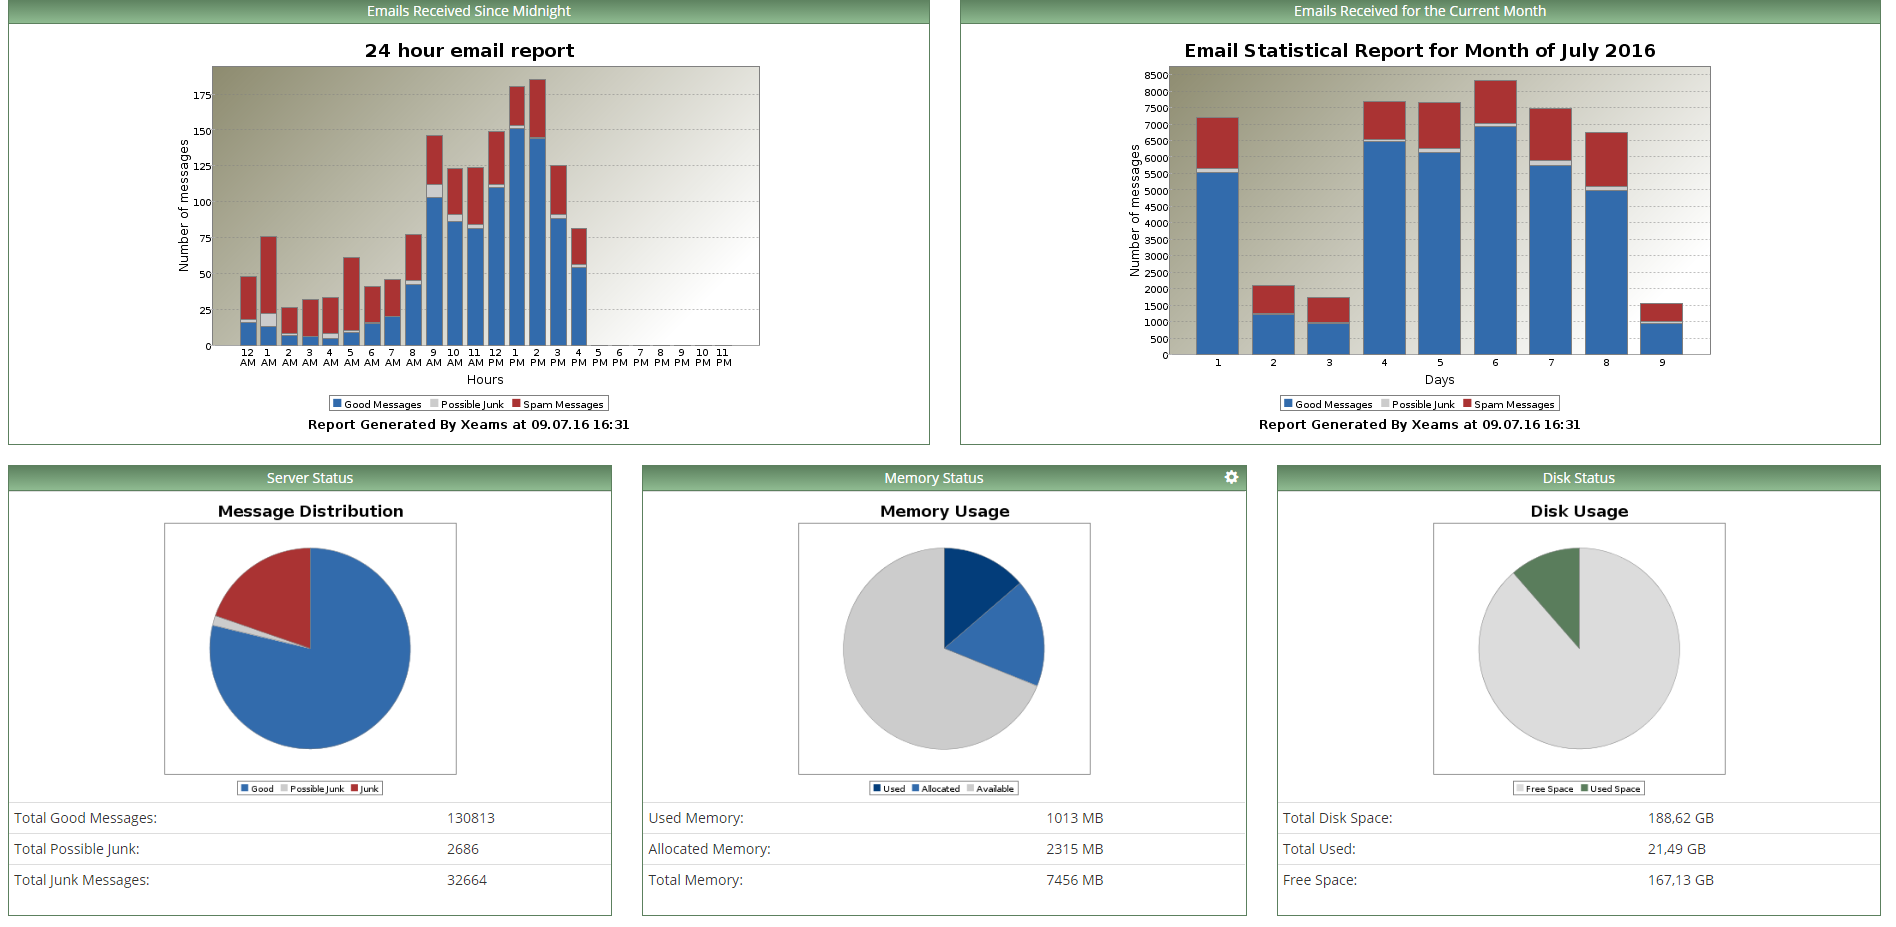Click the report generated timestamp under 24 hour chart
The image size is (1896, 927).
point(469,425)
